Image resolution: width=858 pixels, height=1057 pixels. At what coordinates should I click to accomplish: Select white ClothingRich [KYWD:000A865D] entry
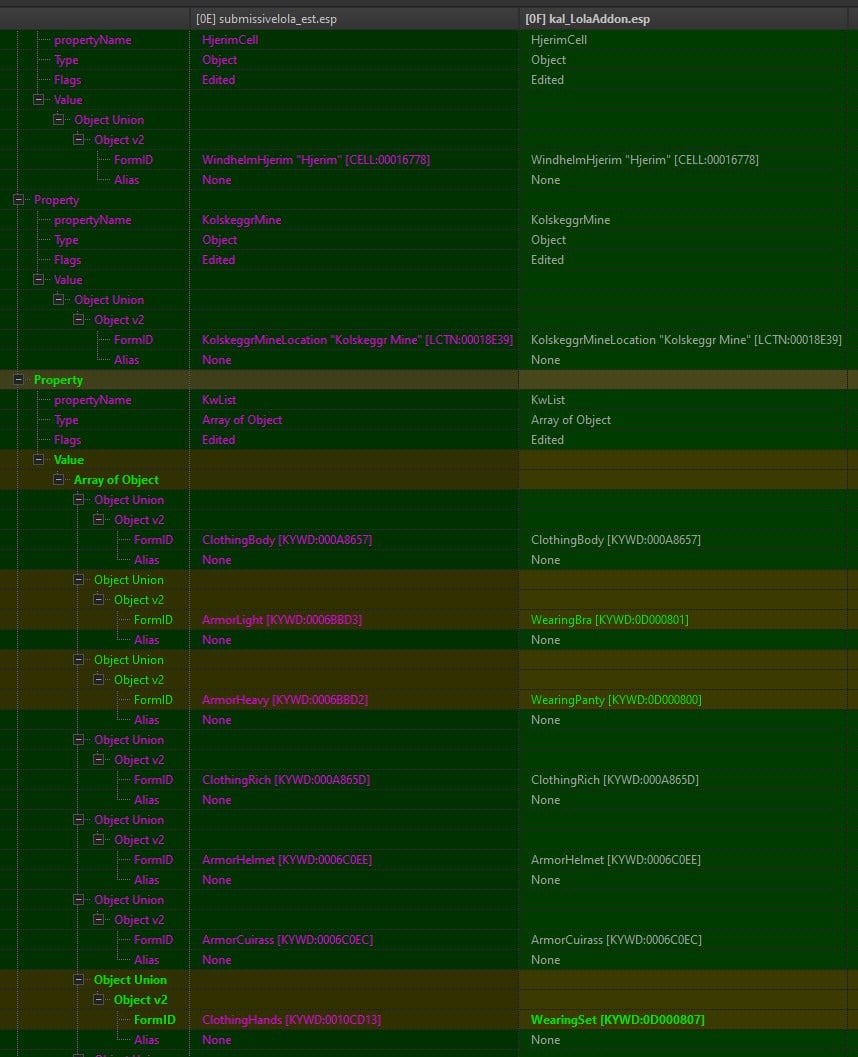point(615,780)
